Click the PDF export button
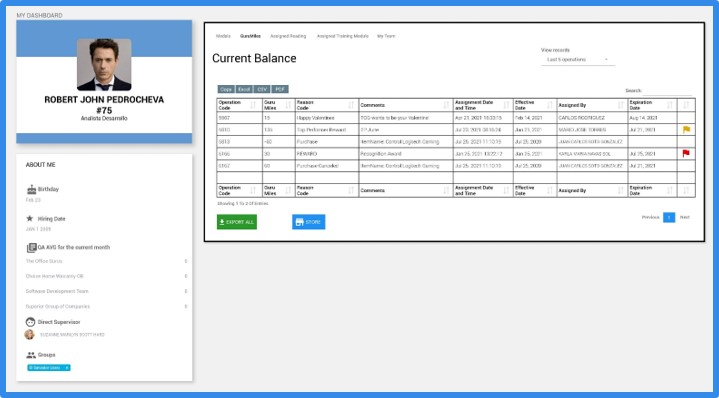Screen dimensions: 719x398 point(280,89)
